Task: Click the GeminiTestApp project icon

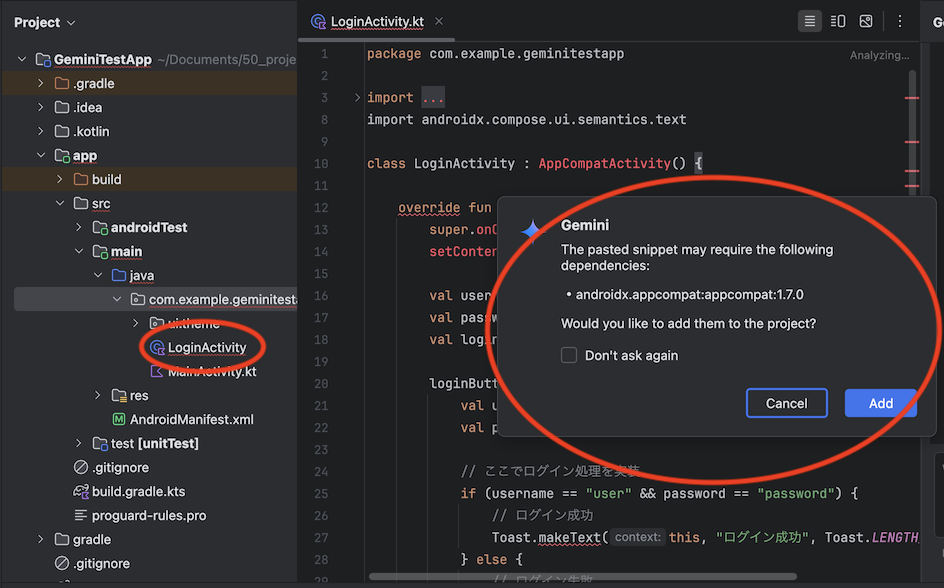Action: tap(43, 59)
